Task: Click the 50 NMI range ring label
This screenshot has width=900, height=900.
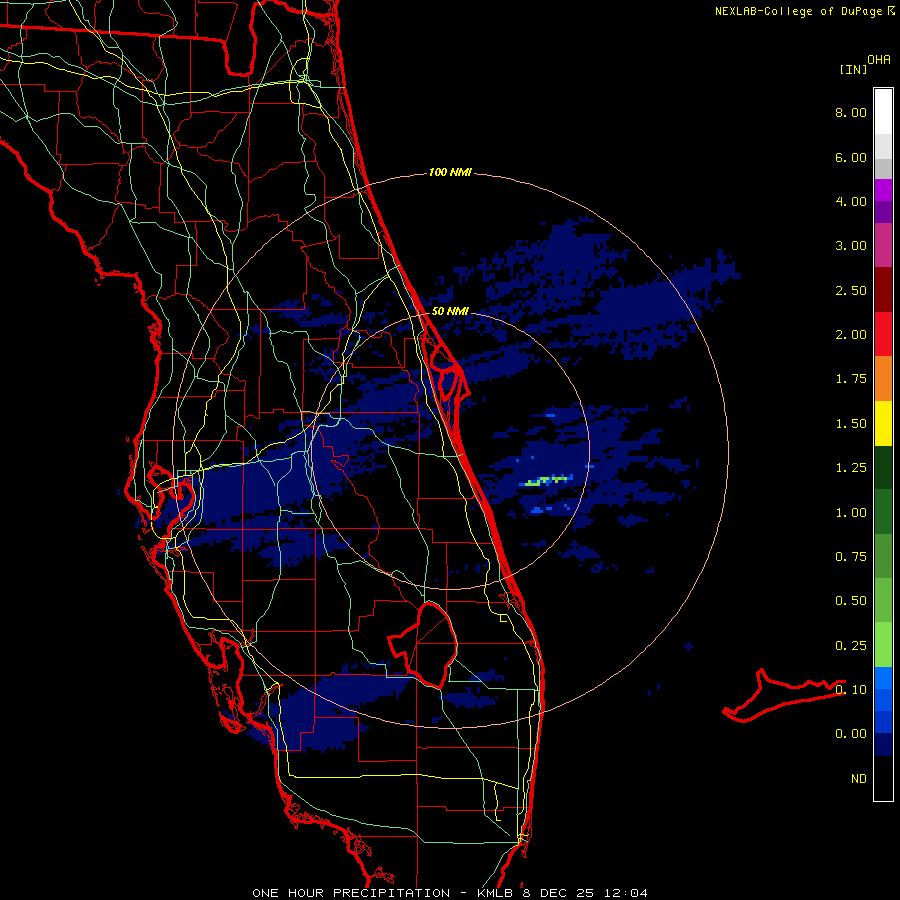Action: (x=450, y=312)
